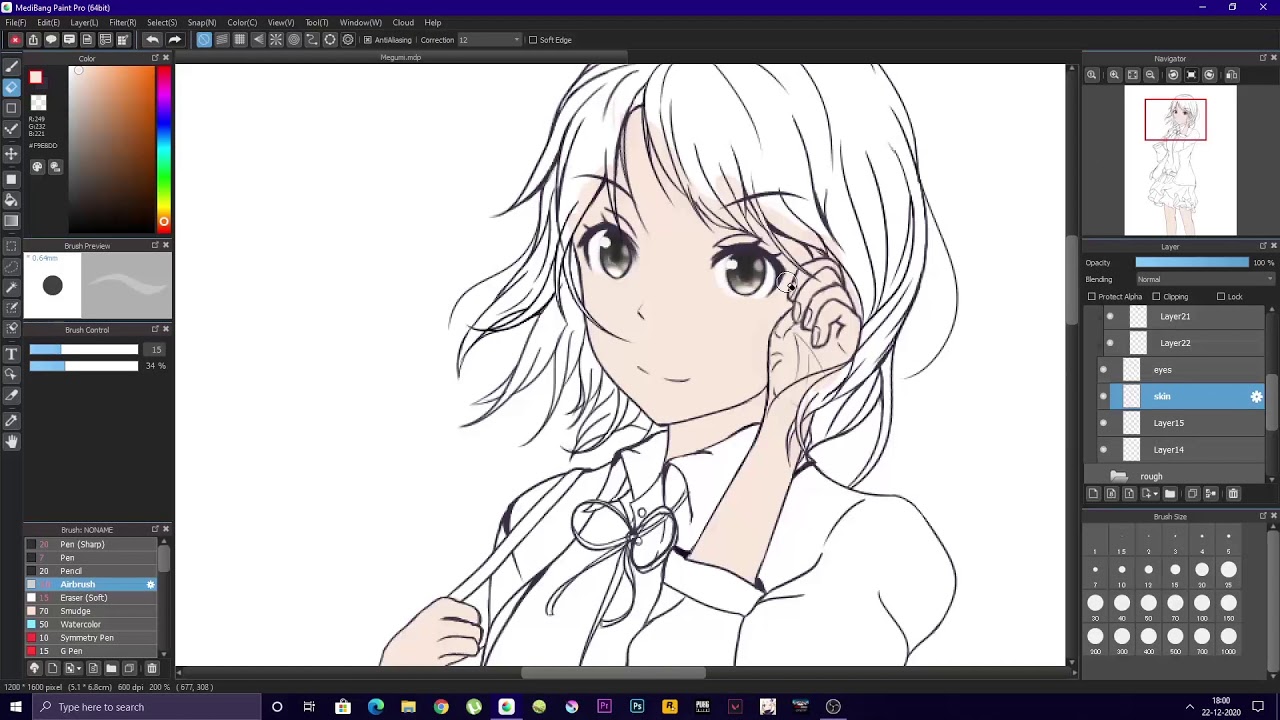The image size is (1280, 720).
Task: Enable parallel lines snap
Action: [x=222, y=40]
